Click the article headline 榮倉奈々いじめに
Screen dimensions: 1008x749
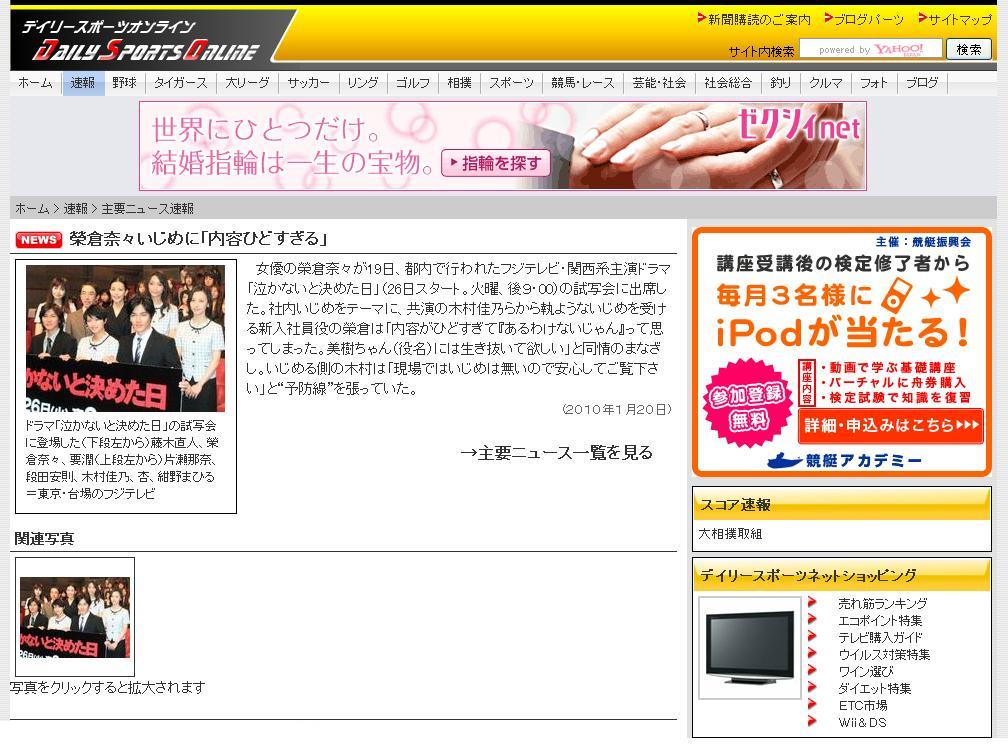click(x=199, y=239)
